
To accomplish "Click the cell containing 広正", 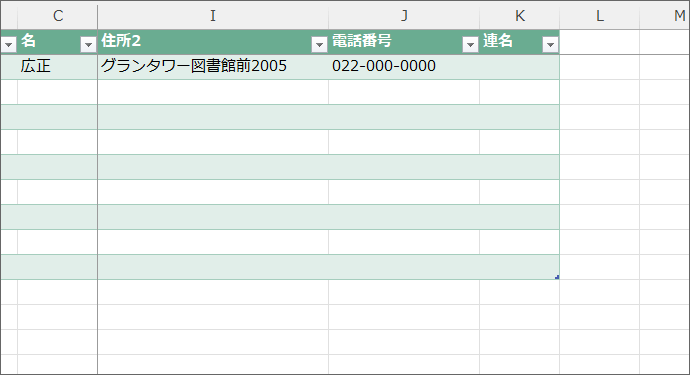I will point(58,67).
